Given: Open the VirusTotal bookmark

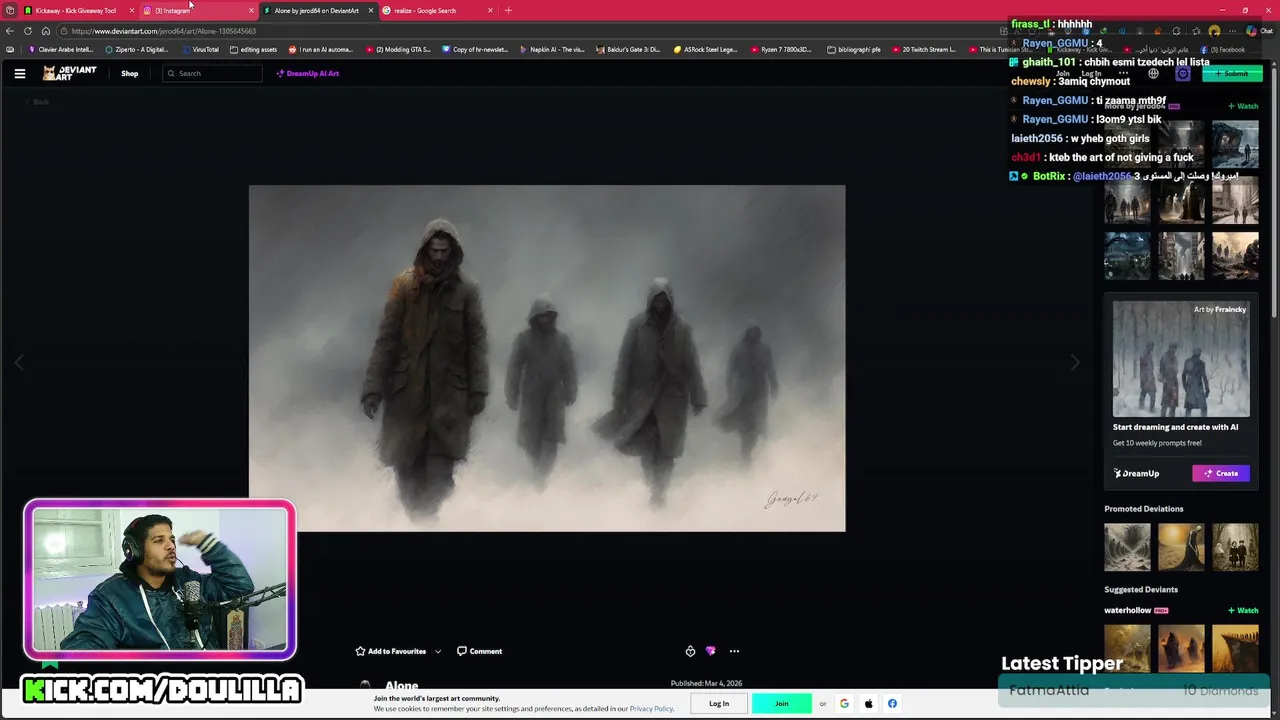Looking at the screenshot, I should pos(200,49).
